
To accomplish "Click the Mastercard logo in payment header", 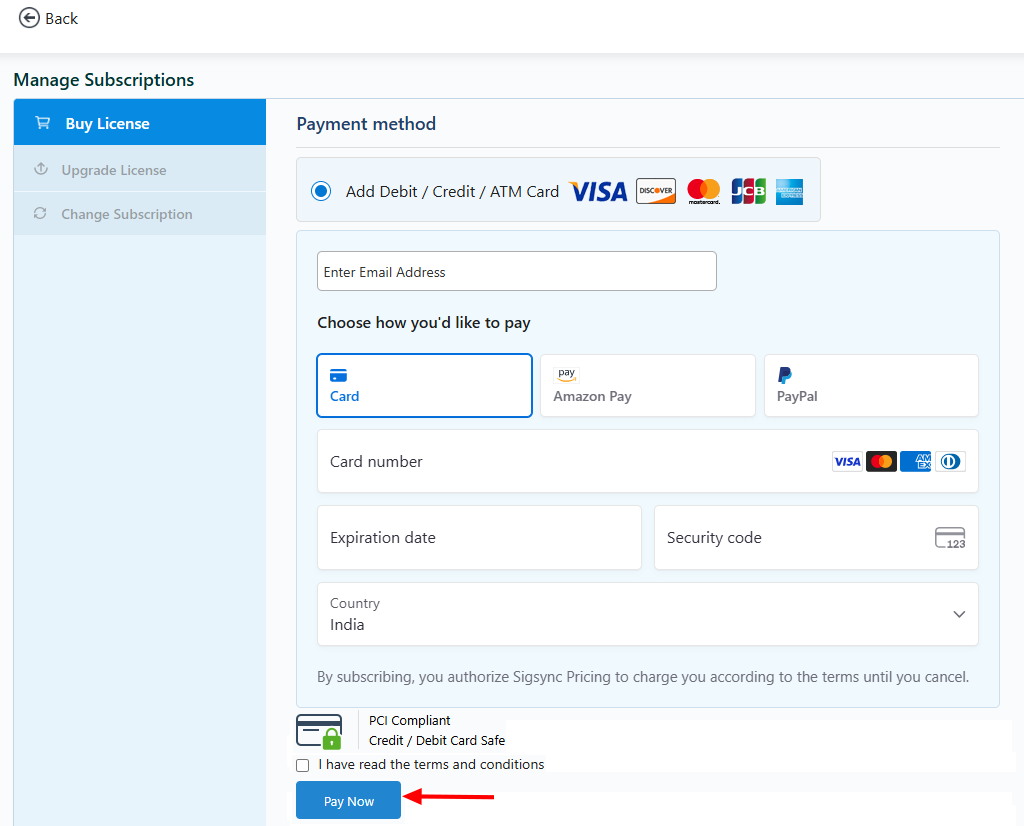I will coord(704,191).
